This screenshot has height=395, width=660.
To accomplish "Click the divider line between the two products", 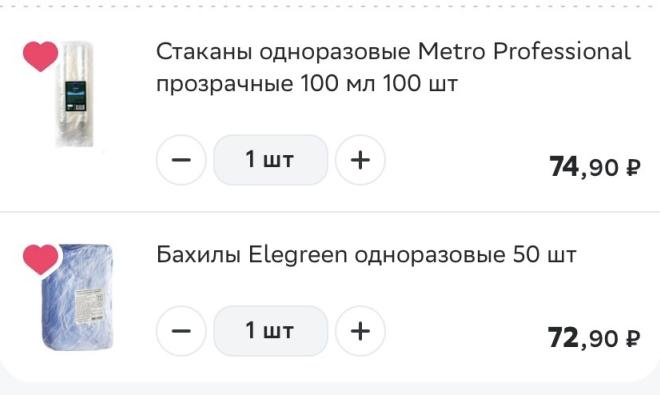I will coord(330,212).
